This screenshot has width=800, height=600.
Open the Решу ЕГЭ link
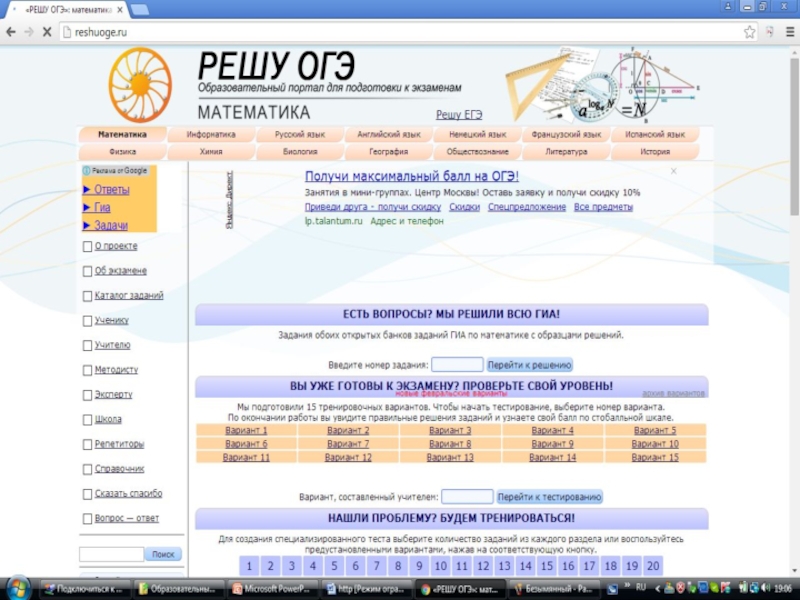459,115
